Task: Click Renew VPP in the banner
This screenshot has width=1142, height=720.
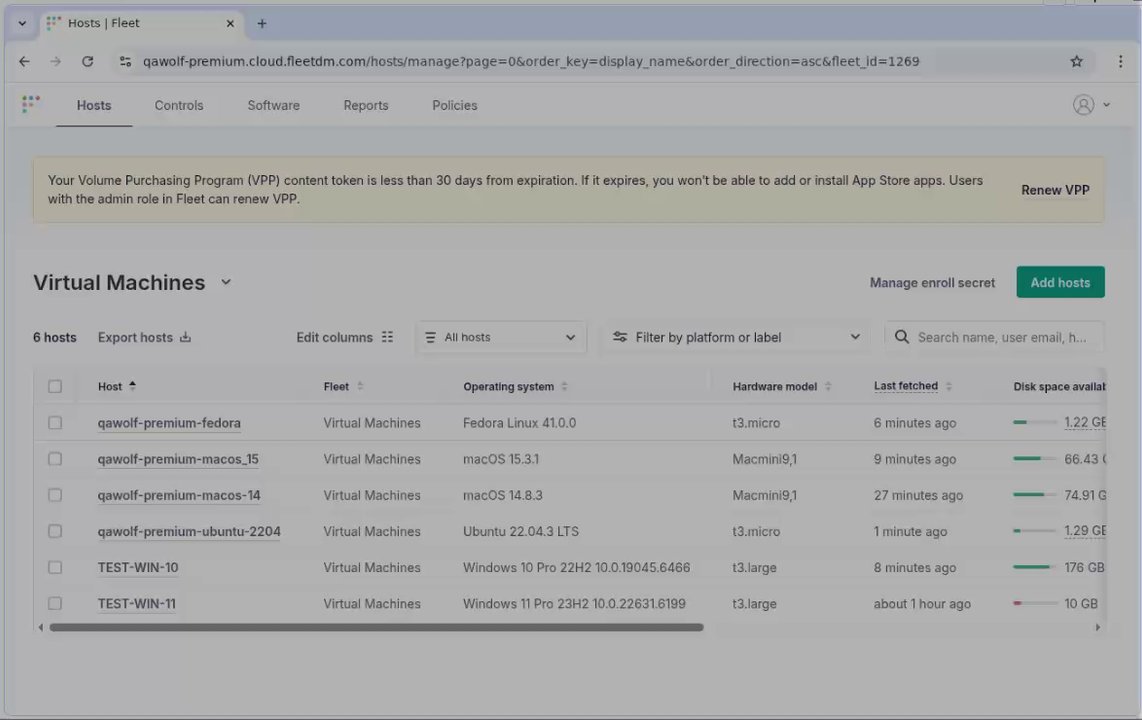Action: tap(1055, 190)
